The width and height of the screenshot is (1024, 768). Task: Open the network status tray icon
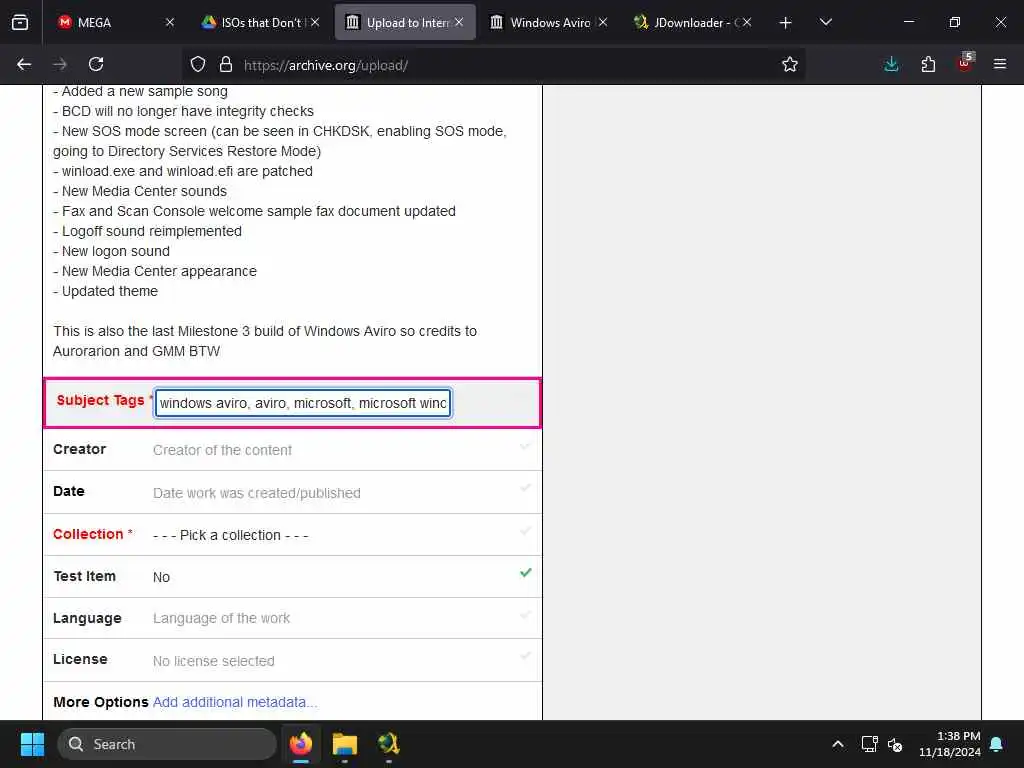click(x=869, y=744)
